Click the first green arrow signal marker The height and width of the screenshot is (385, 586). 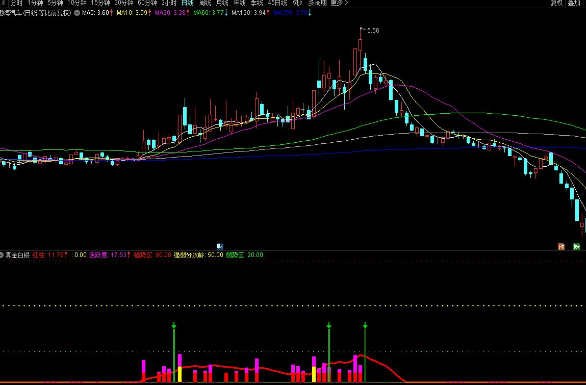(x=174, y=326)
